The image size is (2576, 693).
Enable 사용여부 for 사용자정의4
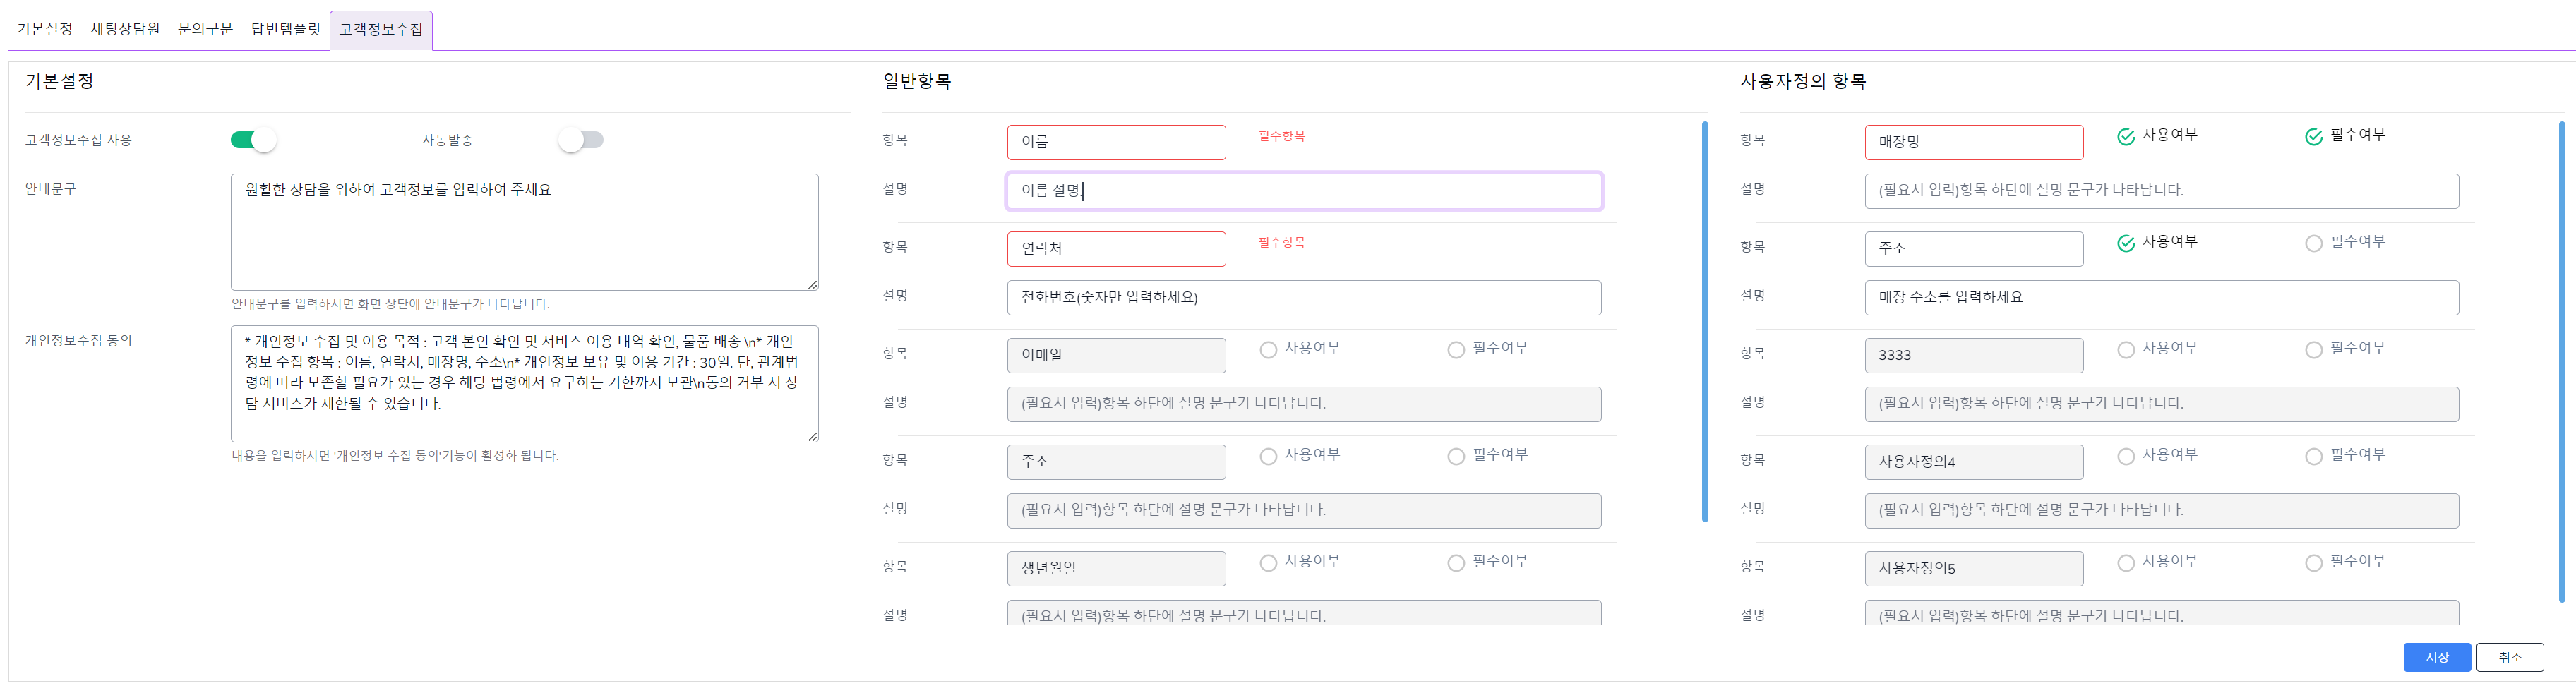pyautogui.click(x=2126, y=456)
